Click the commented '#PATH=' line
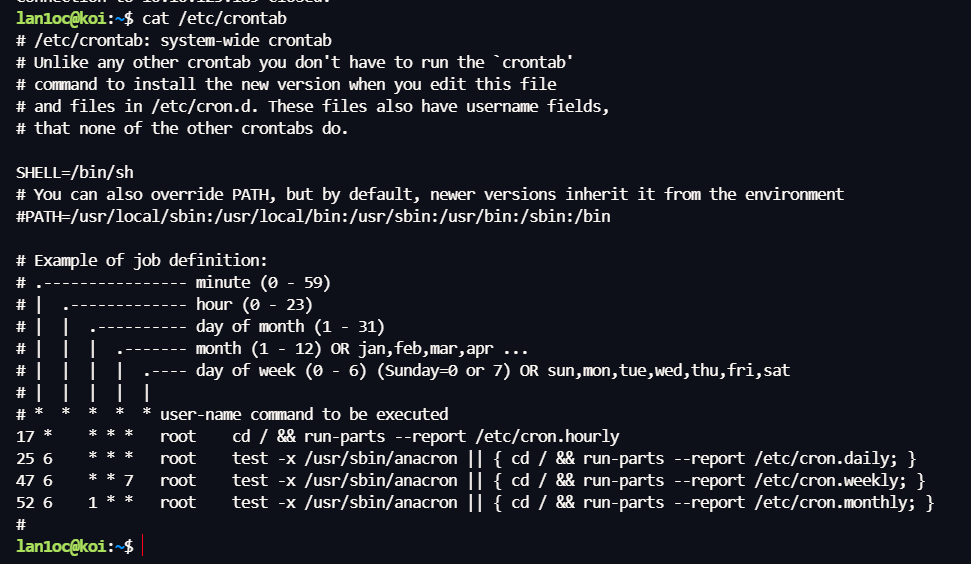The height and width of the screenshot is (564, 971). pyautogui.click(x=313, y=216)
